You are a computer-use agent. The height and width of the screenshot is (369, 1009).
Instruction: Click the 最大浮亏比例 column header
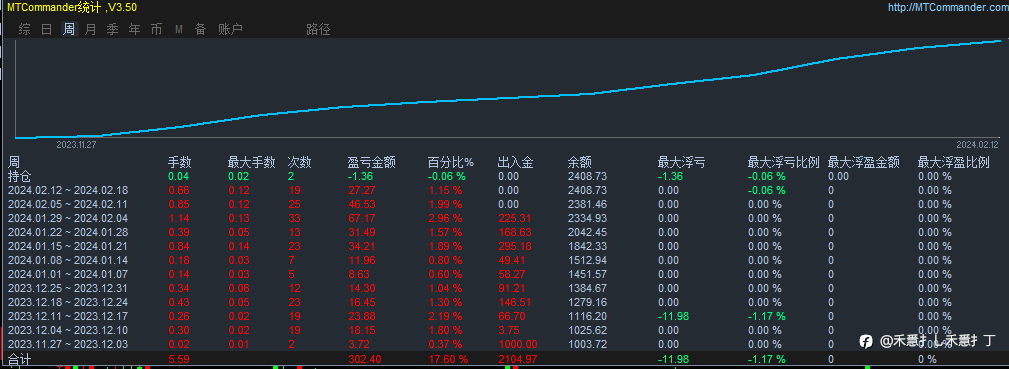(x=783, y=162)
